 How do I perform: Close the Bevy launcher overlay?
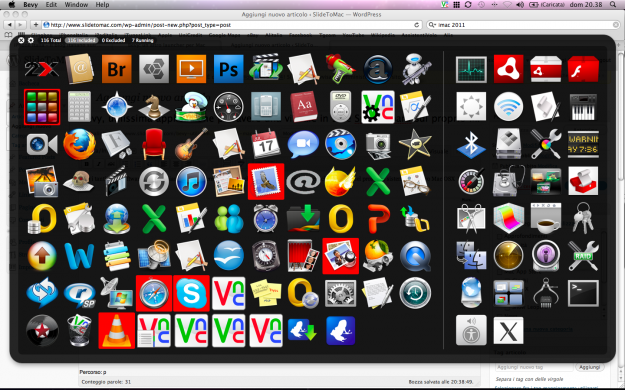coord(21,40)
